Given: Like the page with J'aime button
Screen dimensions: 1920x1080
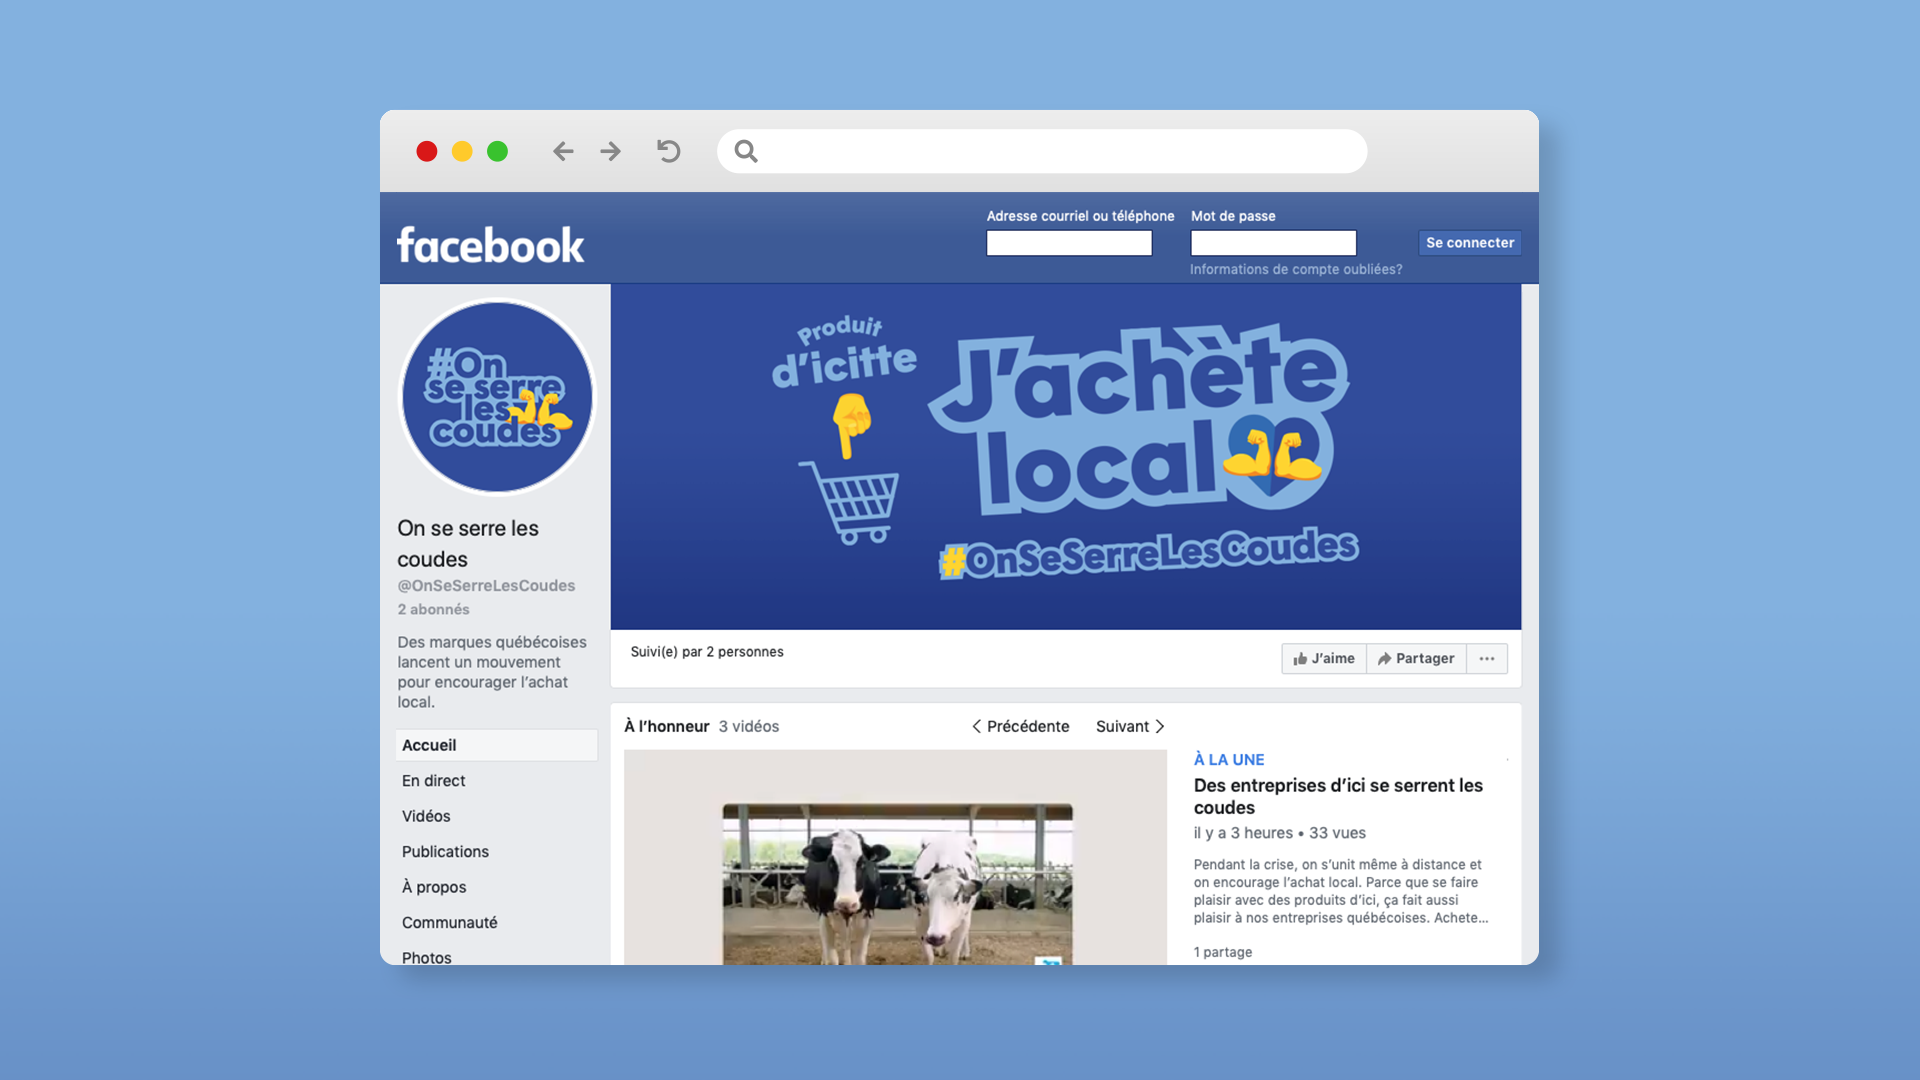Looking at the screenshot, I should pyautogui.click(x=1323, y=658).
